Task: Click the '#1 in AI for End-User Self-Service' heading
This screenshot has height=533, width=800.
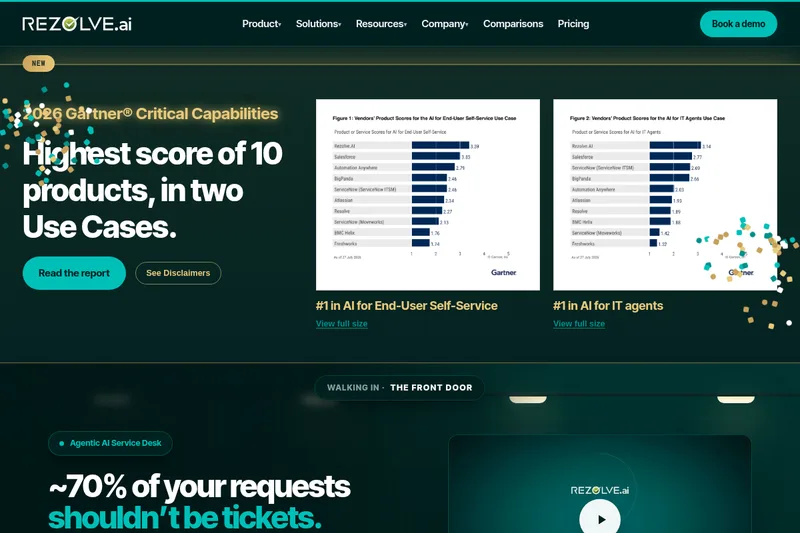Action: [x=407, y=306]
